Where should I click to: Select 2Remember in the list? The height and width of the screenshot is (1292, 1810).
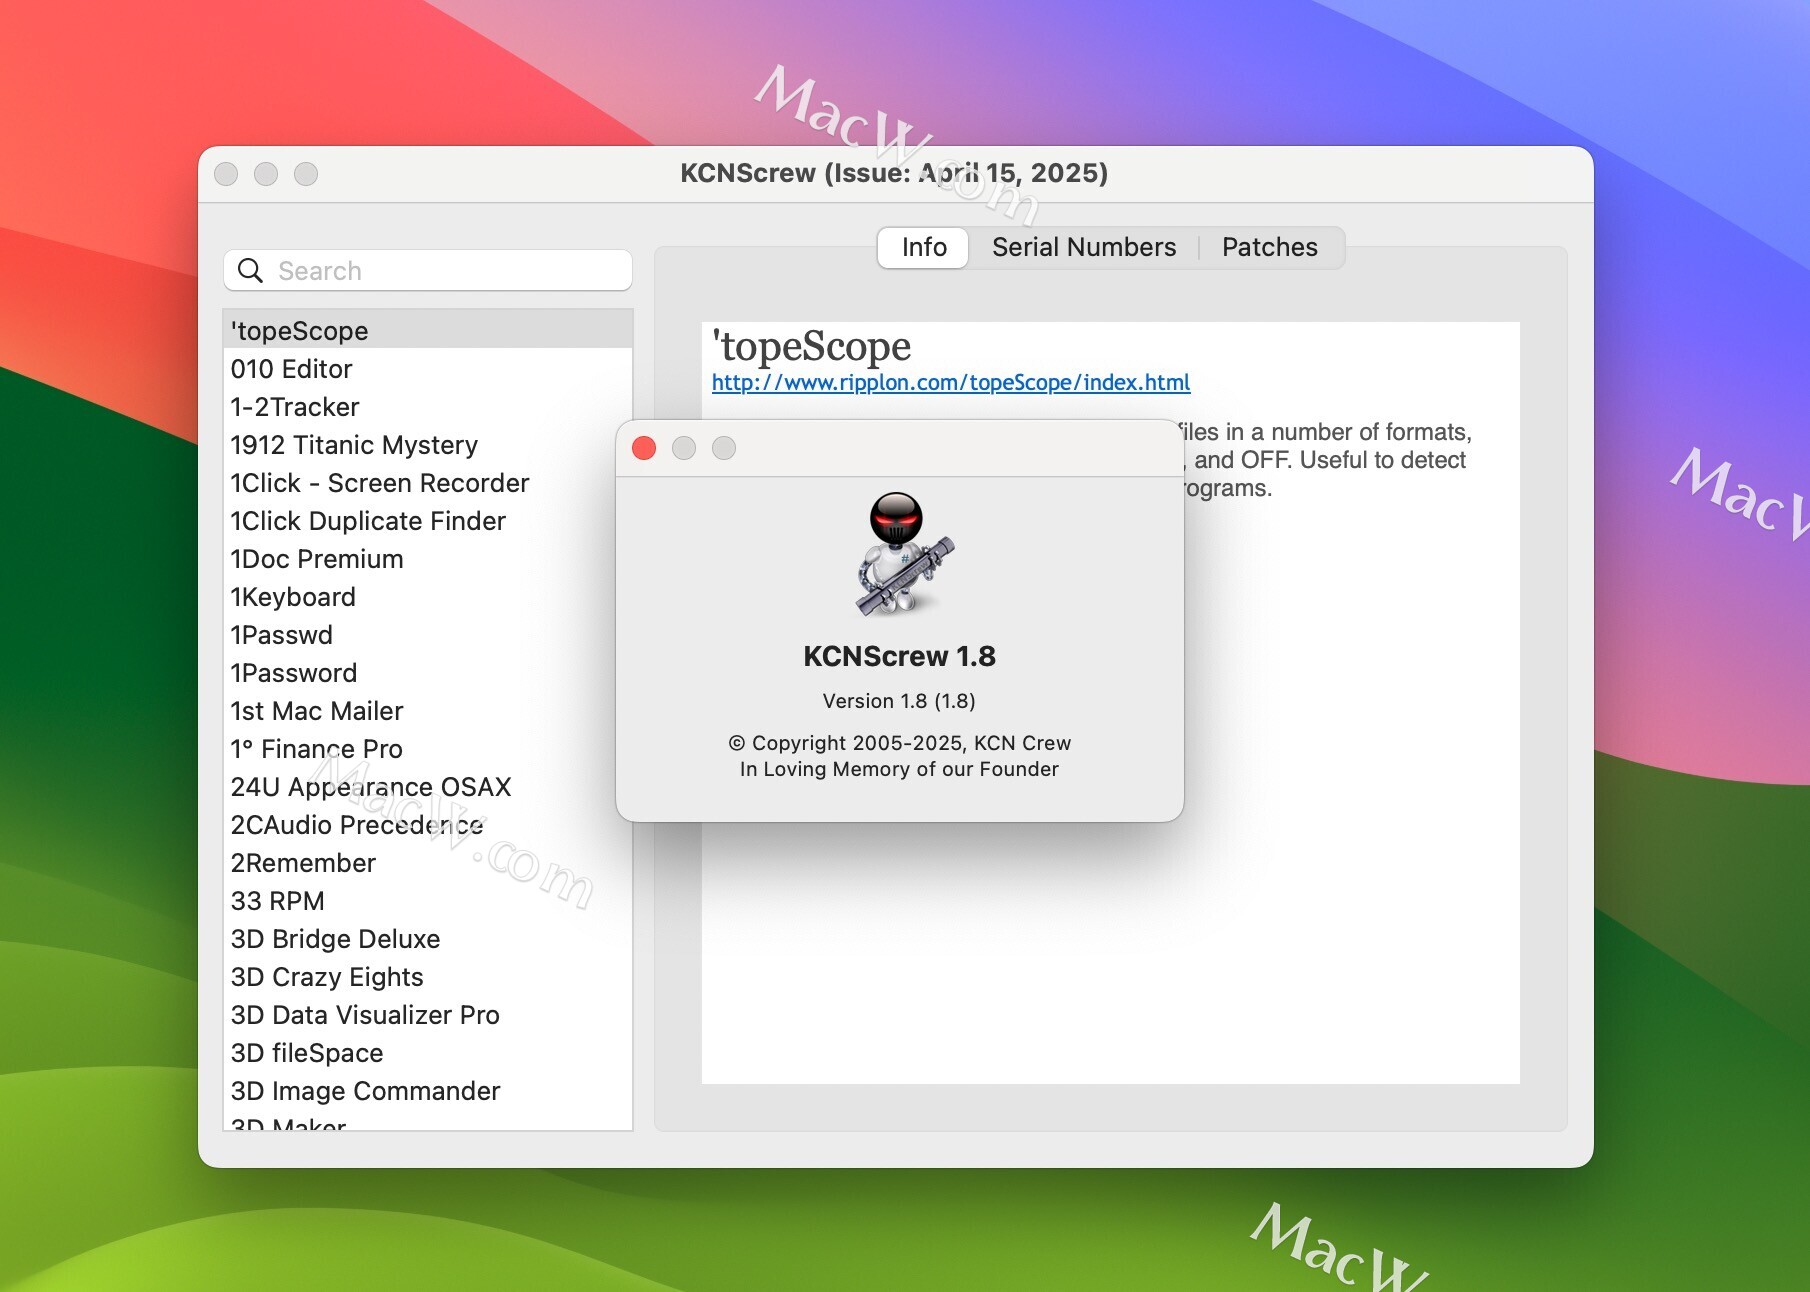(x=428, y=863)
